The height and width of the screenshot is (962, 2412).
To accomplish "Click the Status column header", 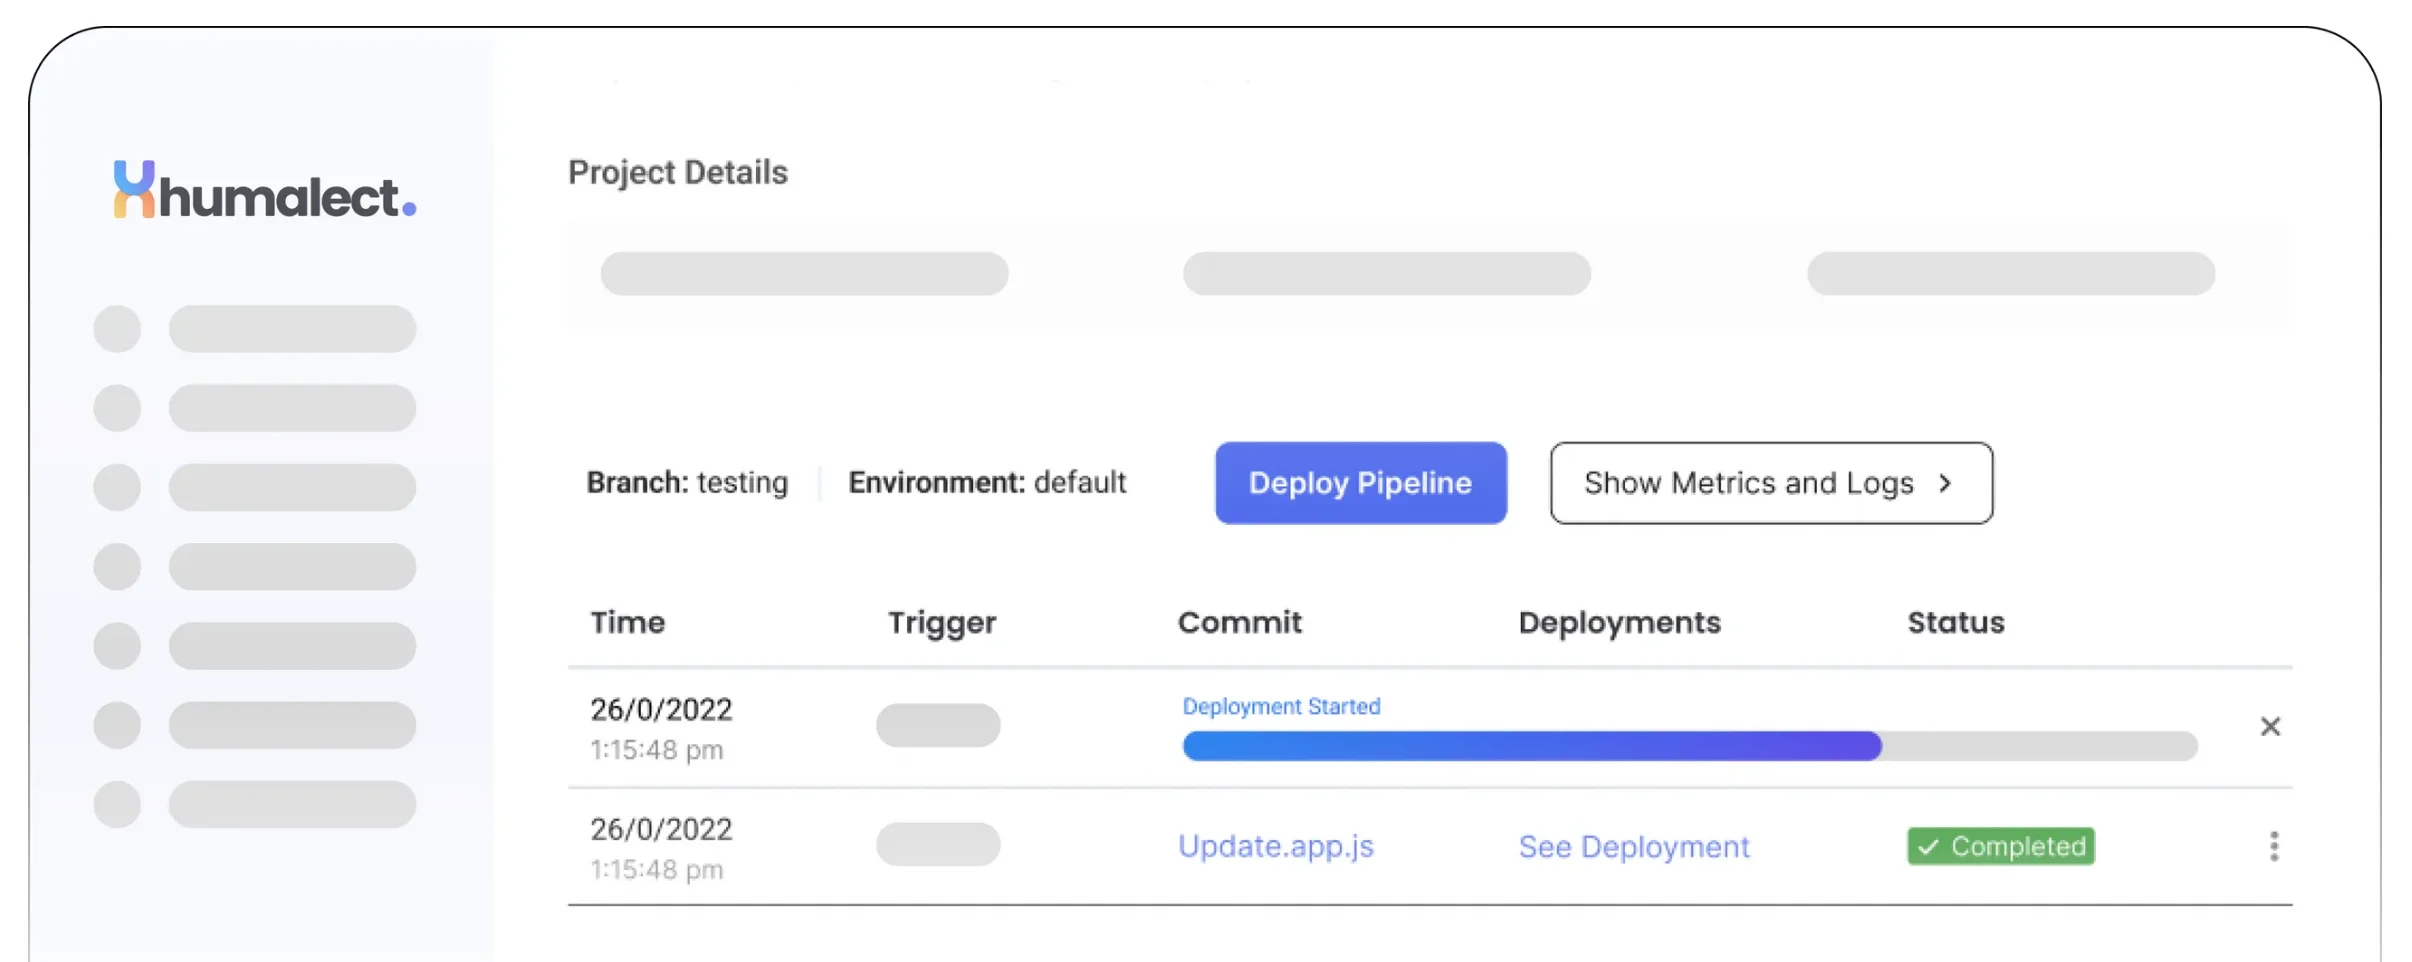I will coord(1955,622).
